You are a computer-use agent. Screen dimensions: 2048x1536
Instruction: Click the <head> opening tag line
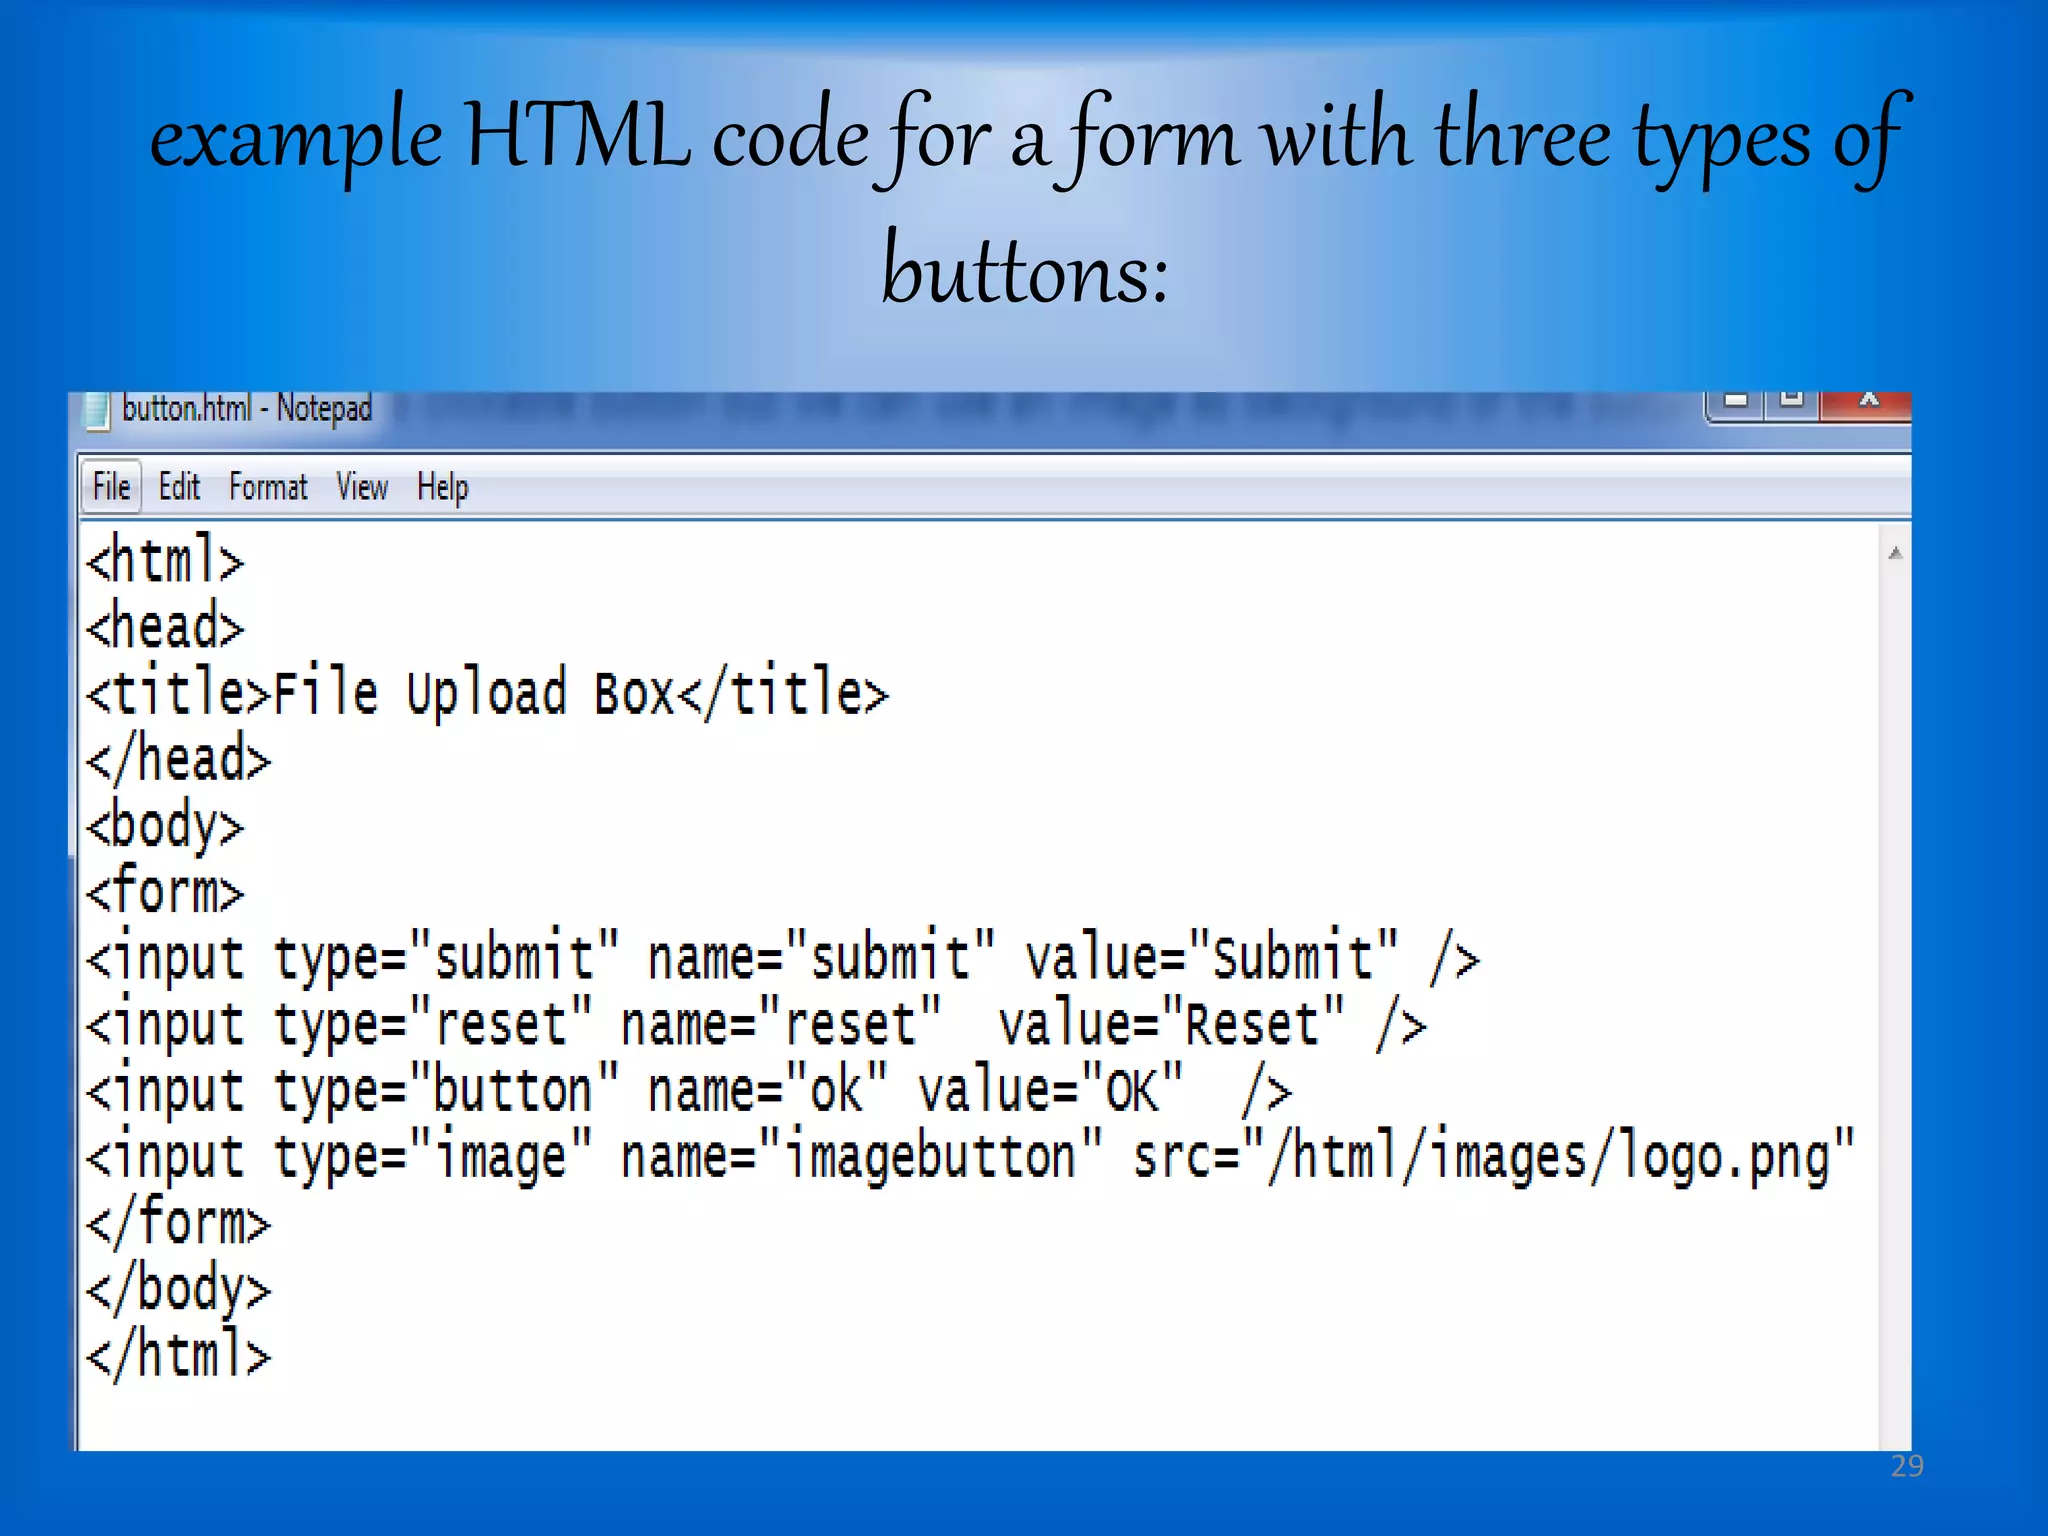[165, 627]
